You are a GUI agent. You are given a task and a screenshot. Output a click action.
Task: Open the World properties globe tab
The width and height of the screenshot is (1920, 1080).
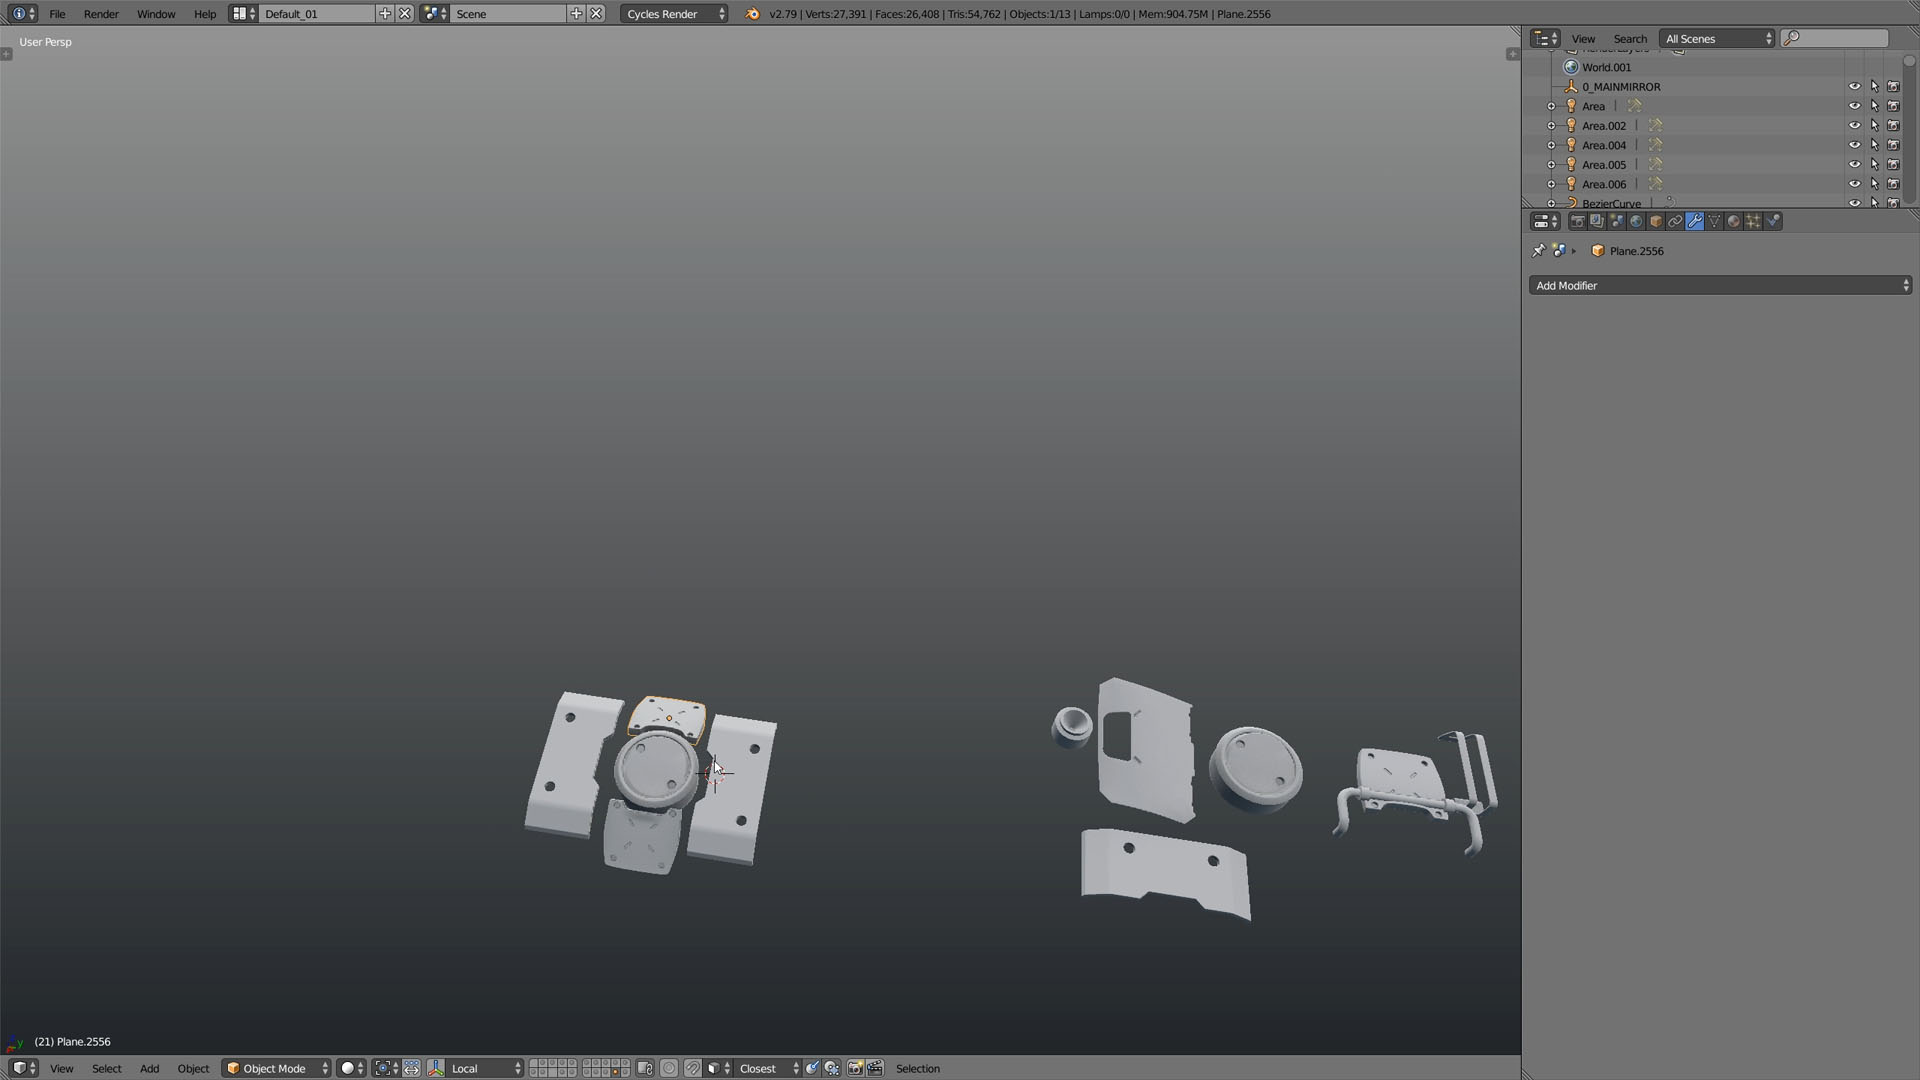1636,221
